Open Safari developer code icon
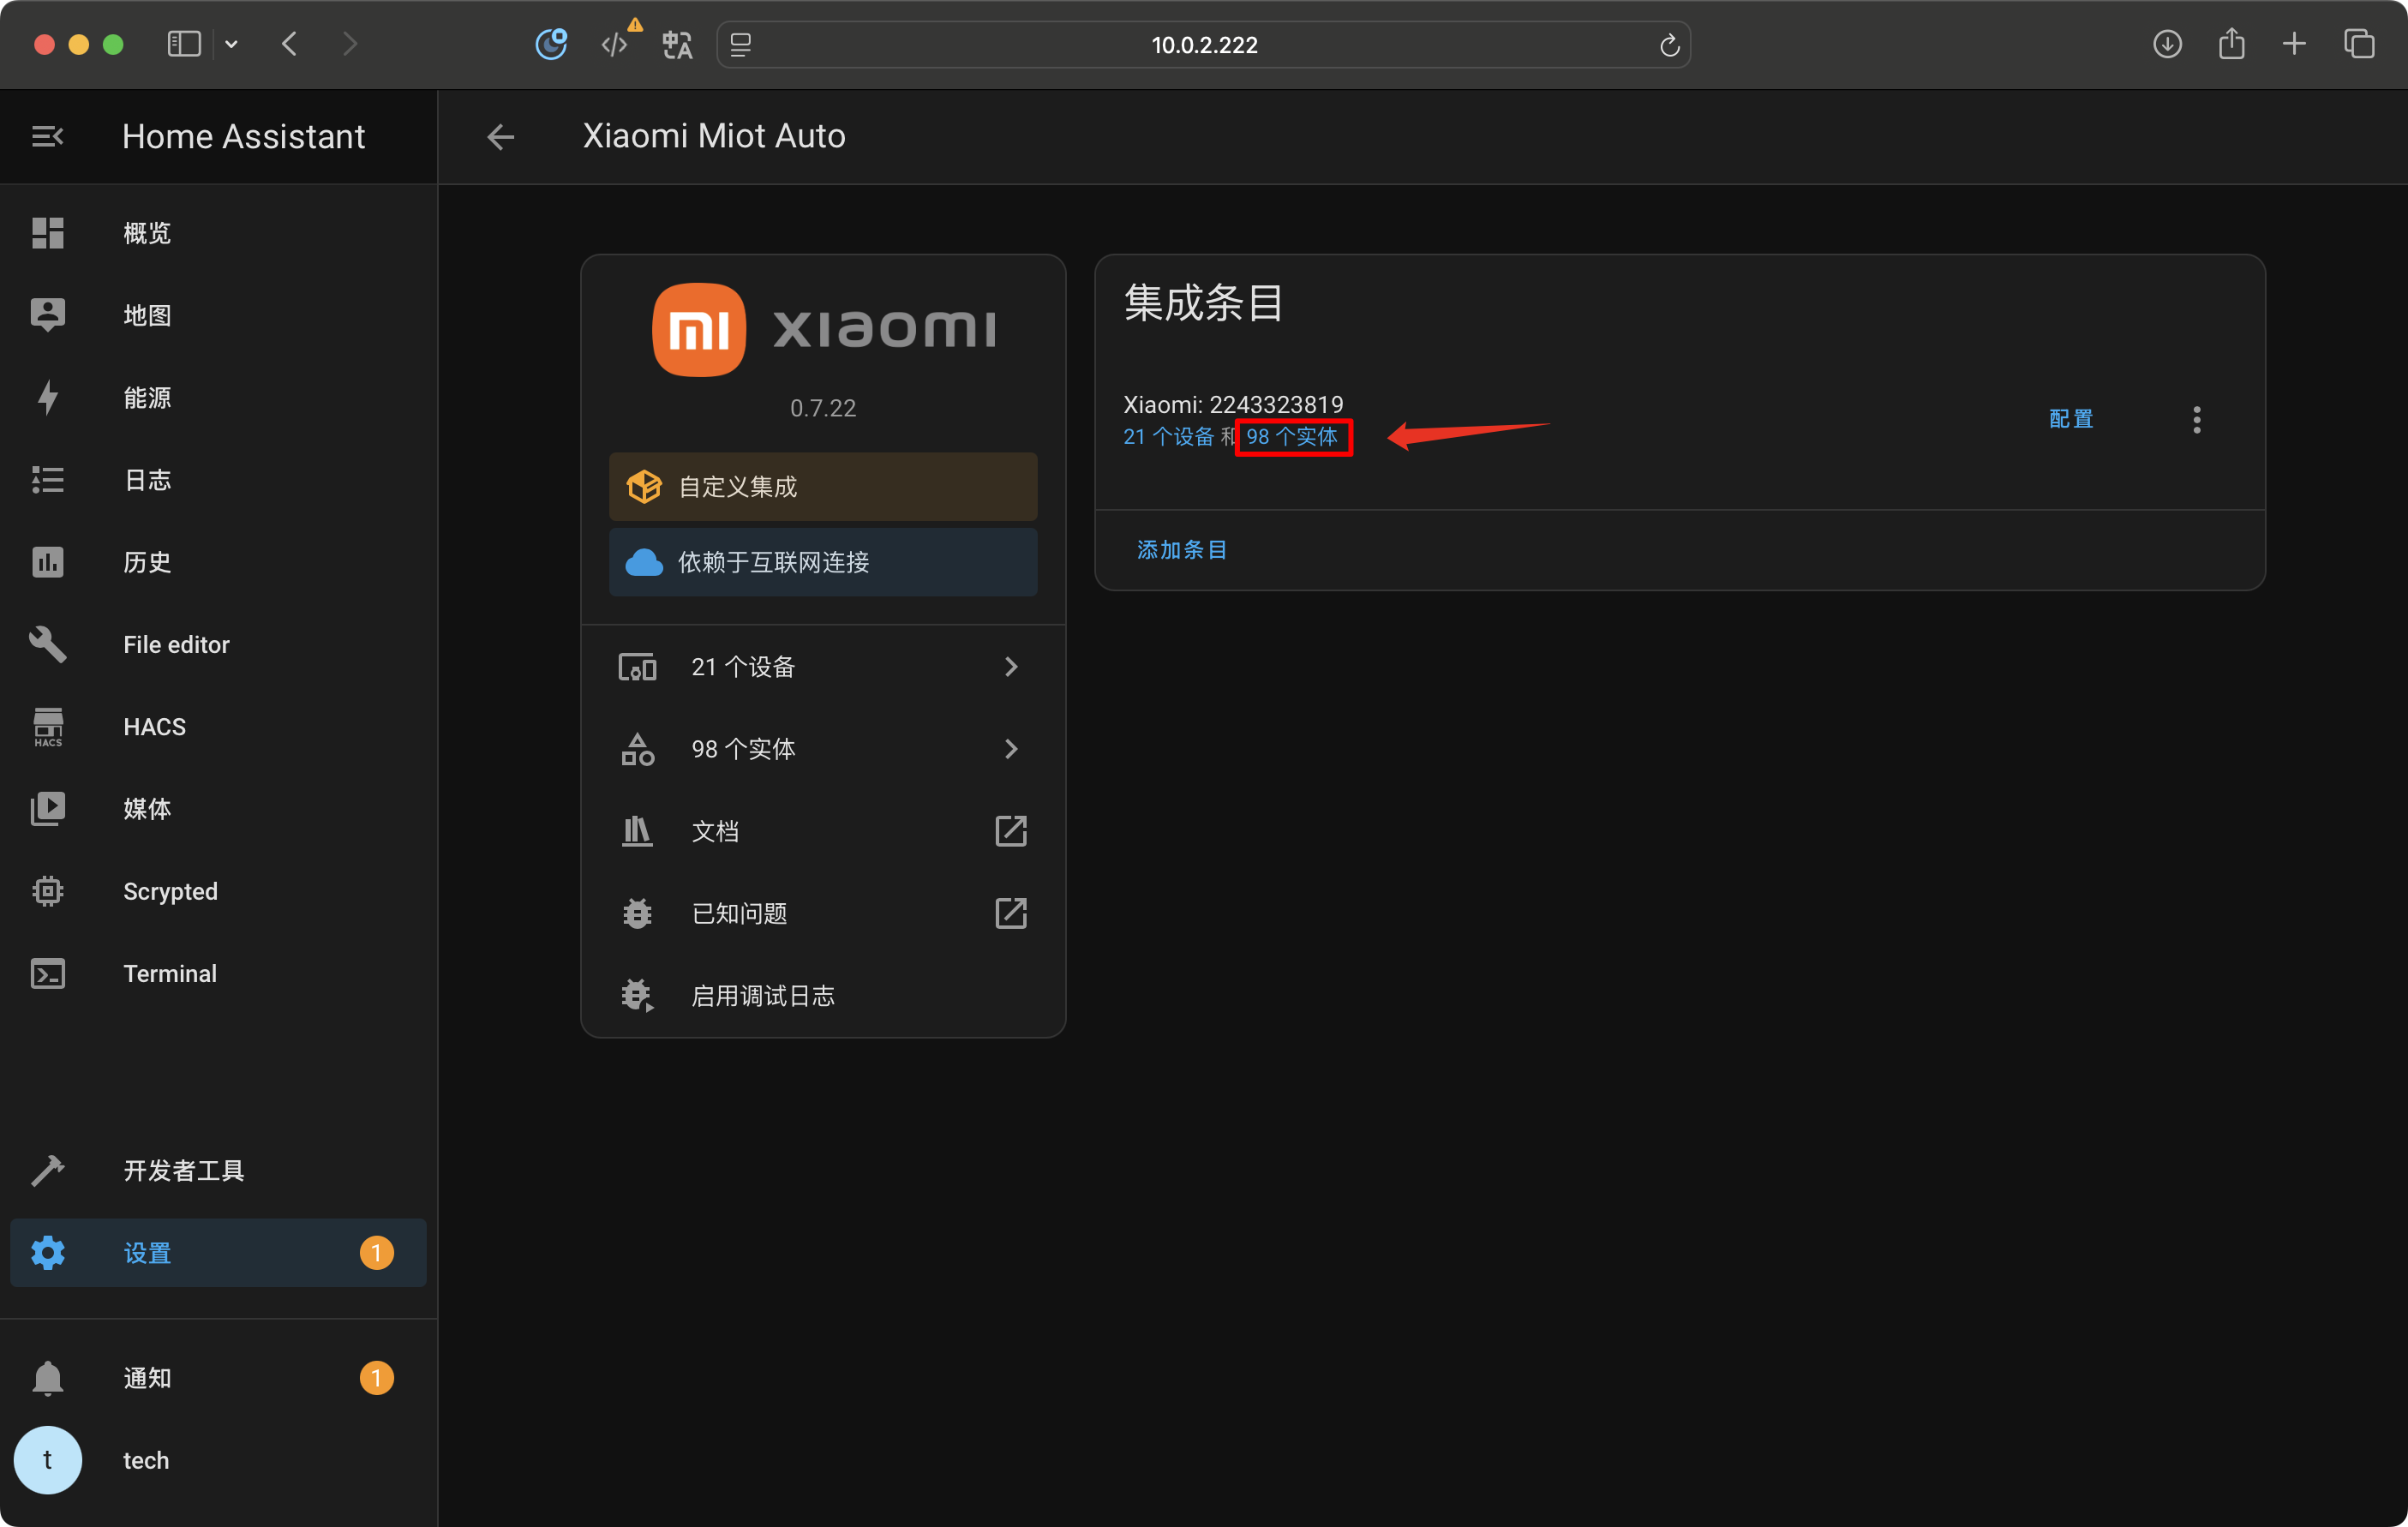Viewport: 2408px width, 1527px height. coord(614,44)
